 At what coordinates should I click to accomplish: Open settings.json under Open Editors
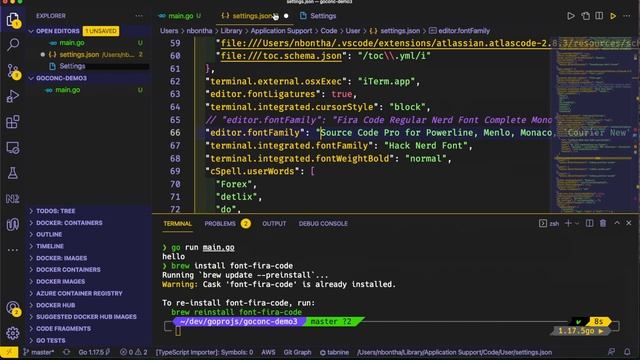(79, 54)
